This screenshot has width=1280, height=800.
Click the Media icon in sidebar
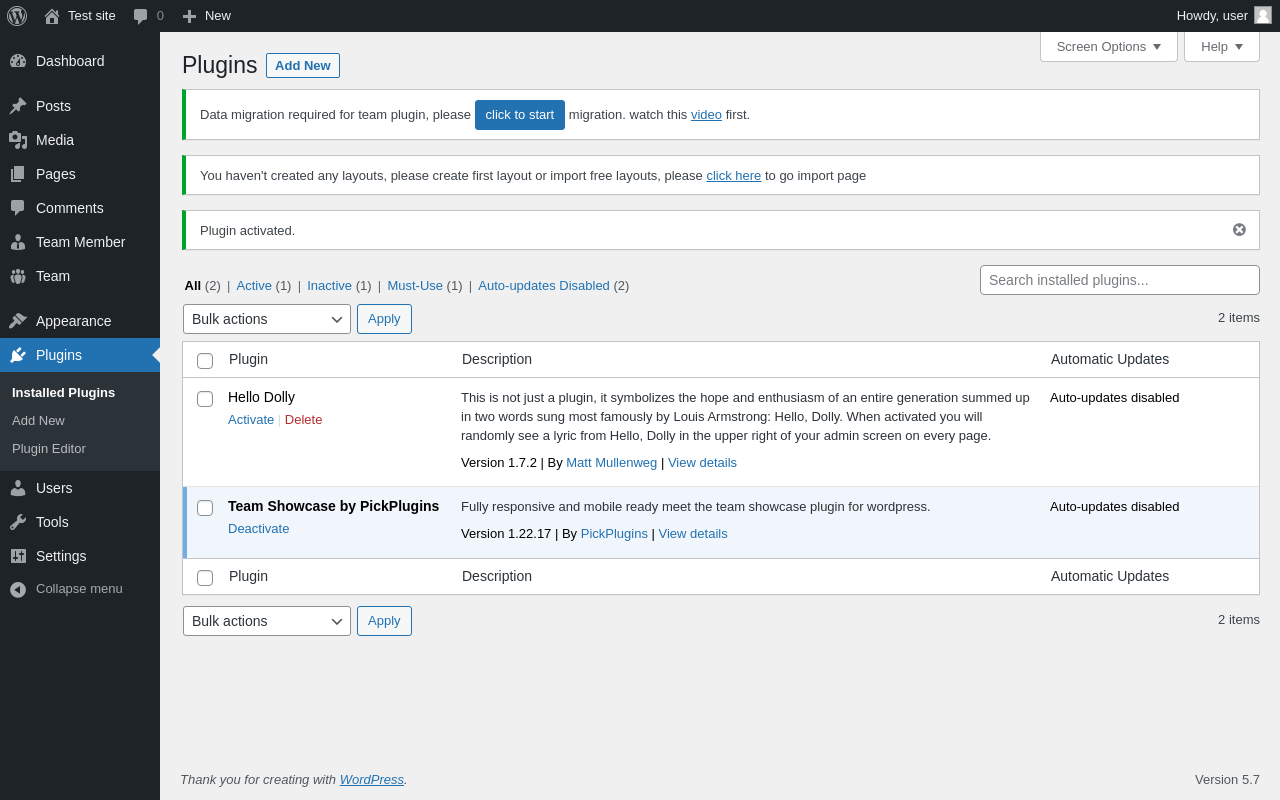point(18,140)
